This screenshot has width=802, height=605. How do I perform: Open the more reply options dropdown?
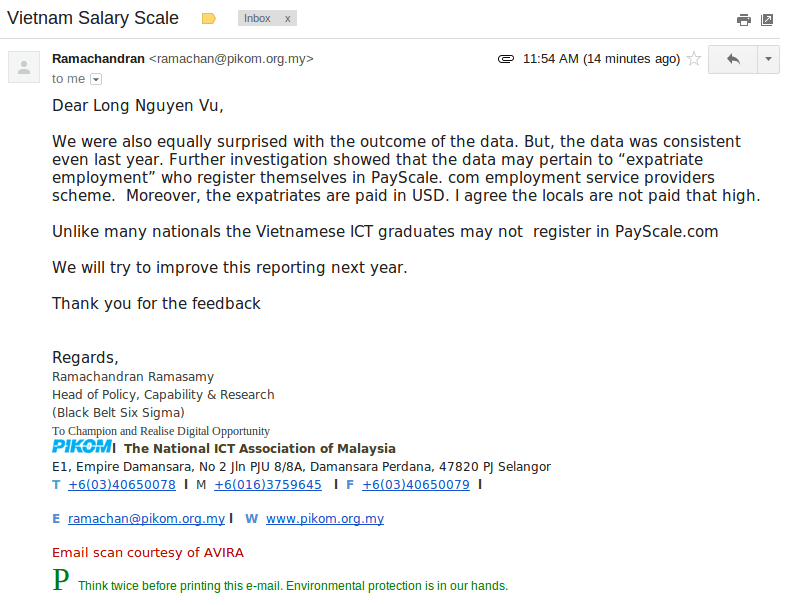click(768, 59)
